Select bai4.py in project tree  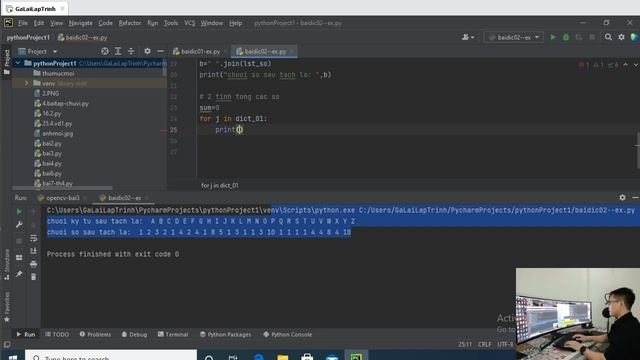tap(51, 164)
